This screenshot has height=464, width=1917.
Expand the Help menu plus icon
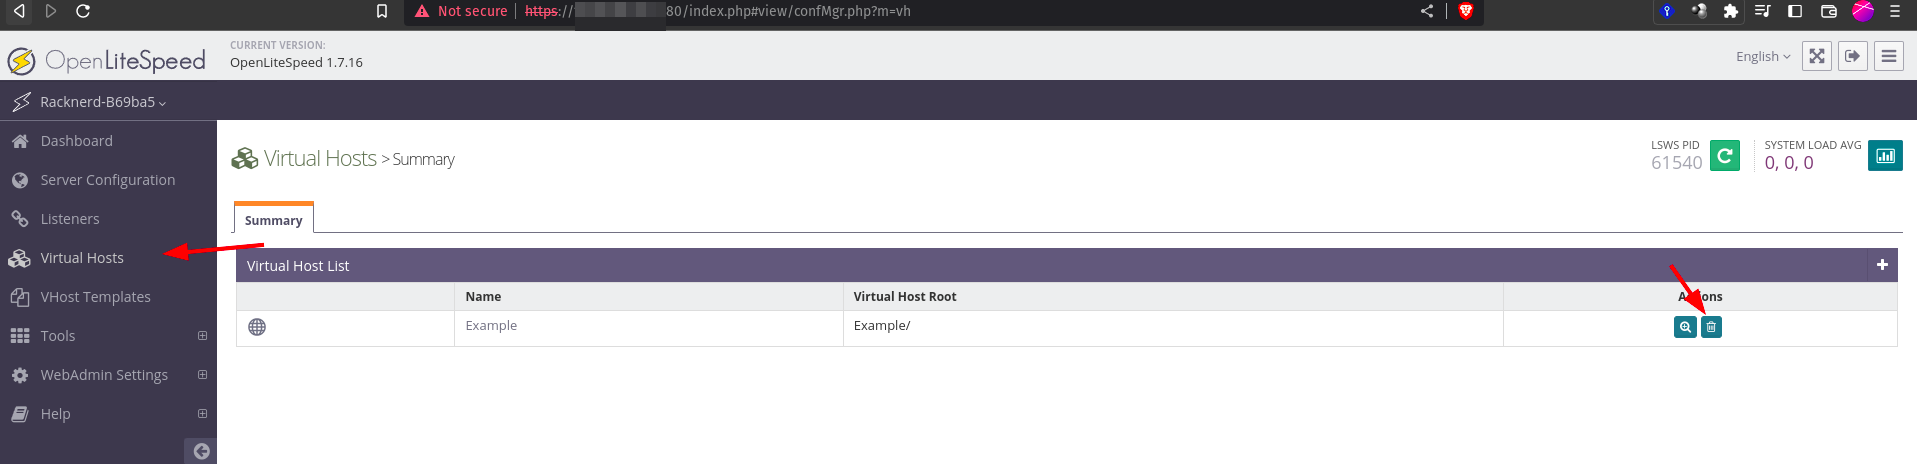(x=202, y=414)
